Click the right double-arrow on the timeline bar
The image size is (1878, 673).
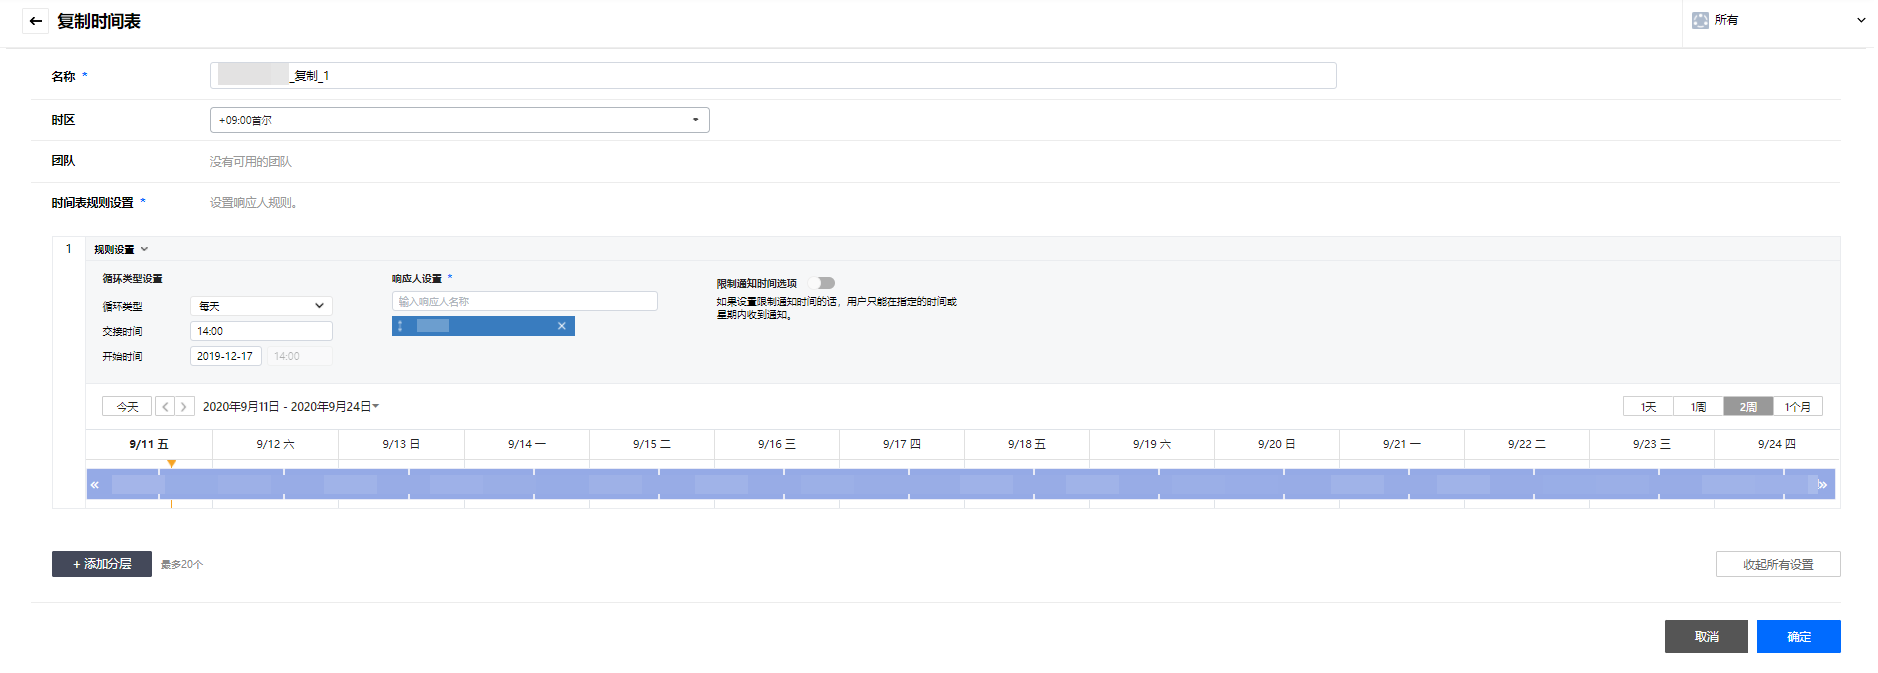click(x=1822, y=485)
